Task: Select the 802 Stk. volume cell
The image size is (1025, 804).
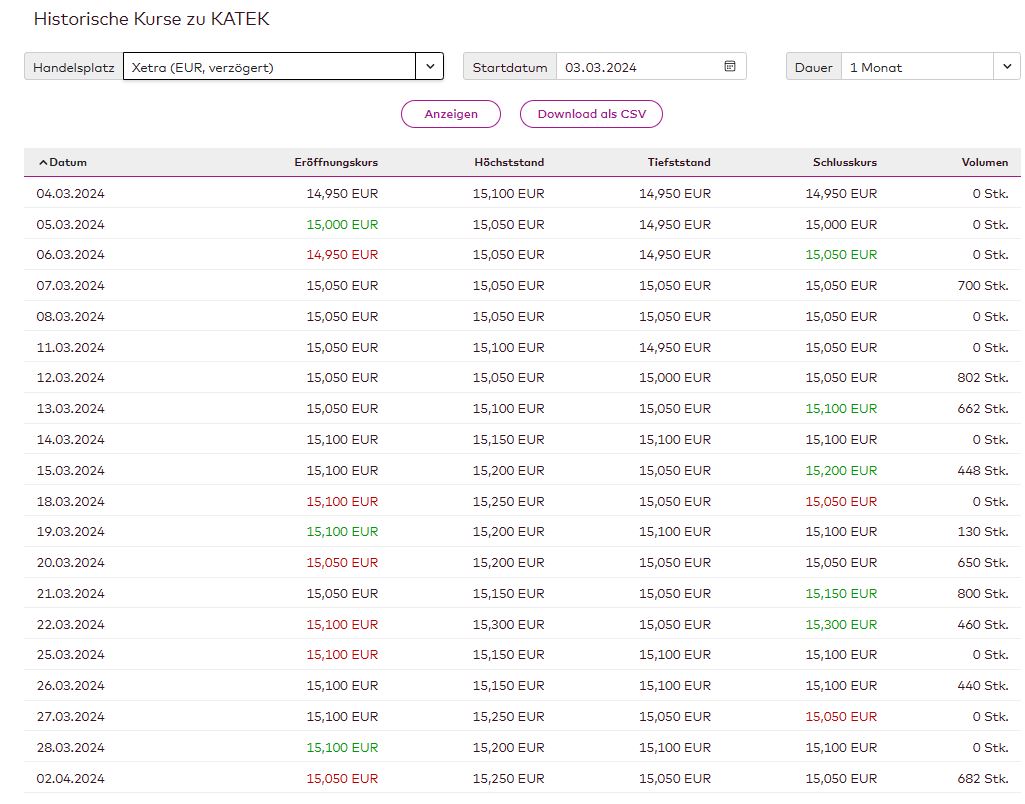Action: point(982,378)
